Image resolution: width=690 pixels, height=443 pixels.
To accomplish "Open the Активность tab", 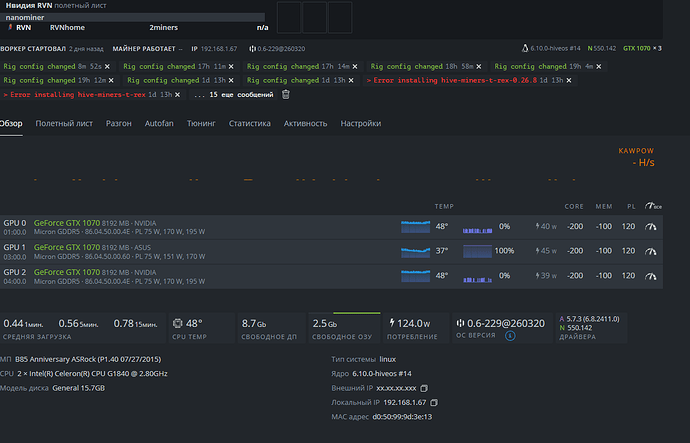I will coord(305,124).
